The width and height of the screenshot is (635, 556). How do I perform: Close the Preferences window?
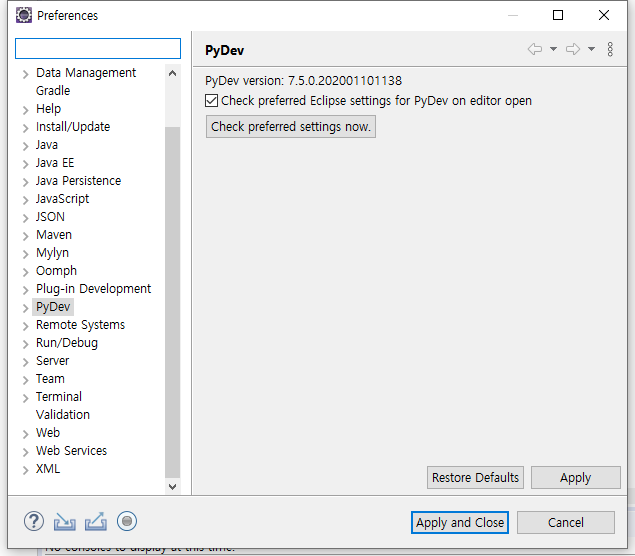604,15
